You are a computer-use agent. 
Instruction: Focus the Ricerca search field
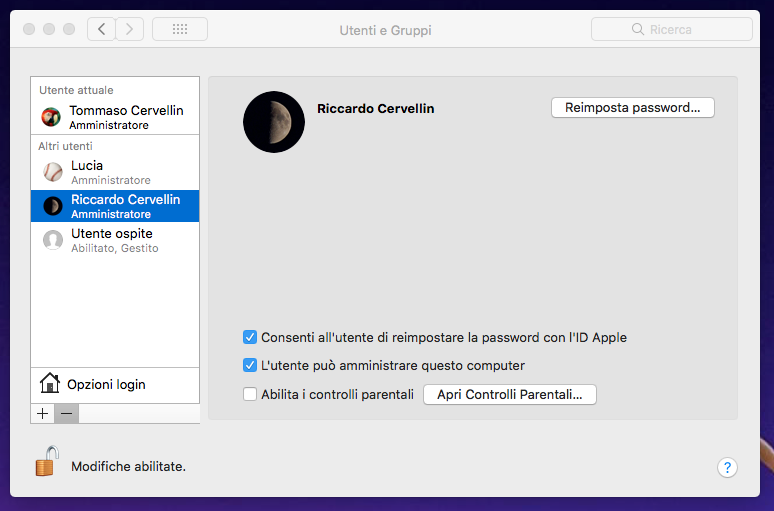672,30
